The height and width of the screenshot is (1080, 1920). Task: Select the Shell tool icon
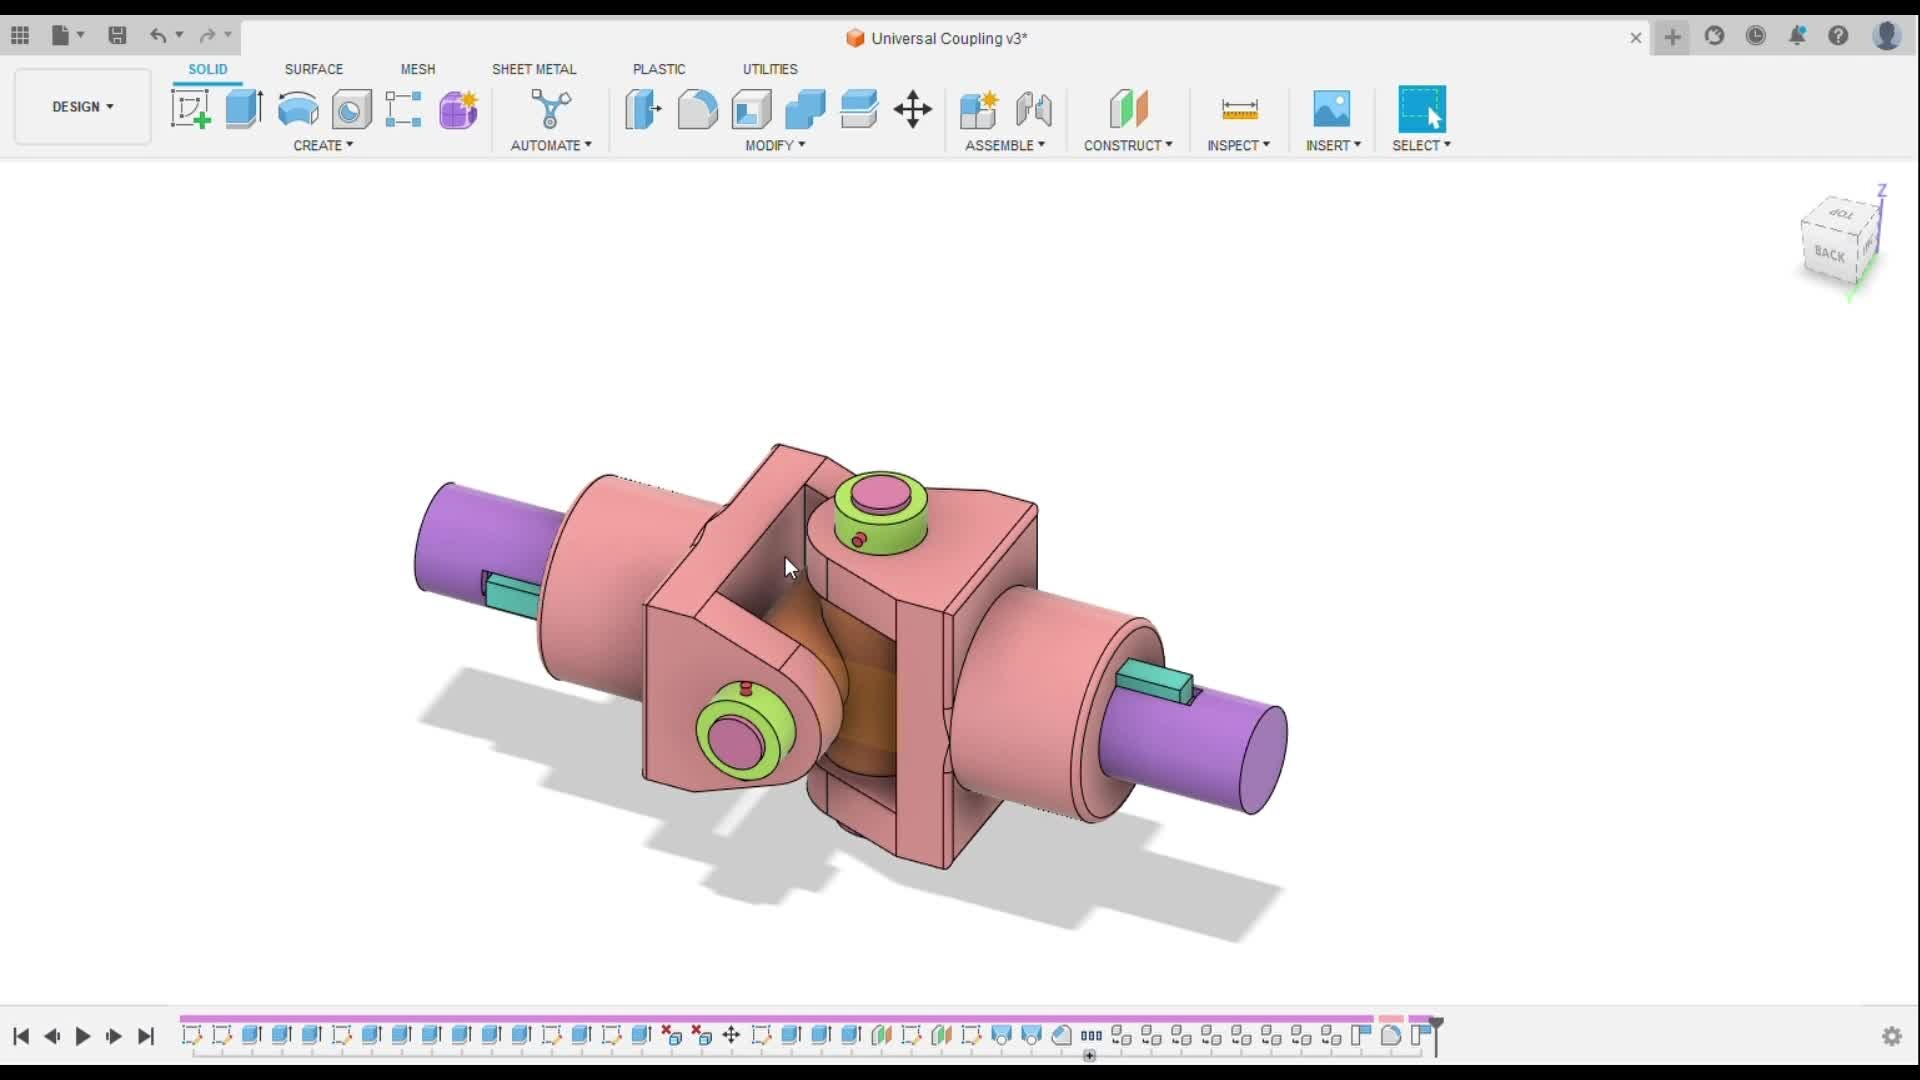point(751,109)
